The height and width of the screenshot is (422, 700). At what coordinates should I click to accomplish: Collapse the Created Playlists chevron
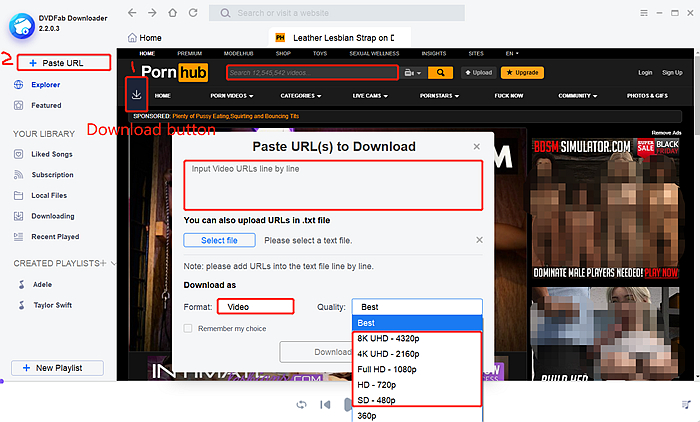(x=113, y=263)
